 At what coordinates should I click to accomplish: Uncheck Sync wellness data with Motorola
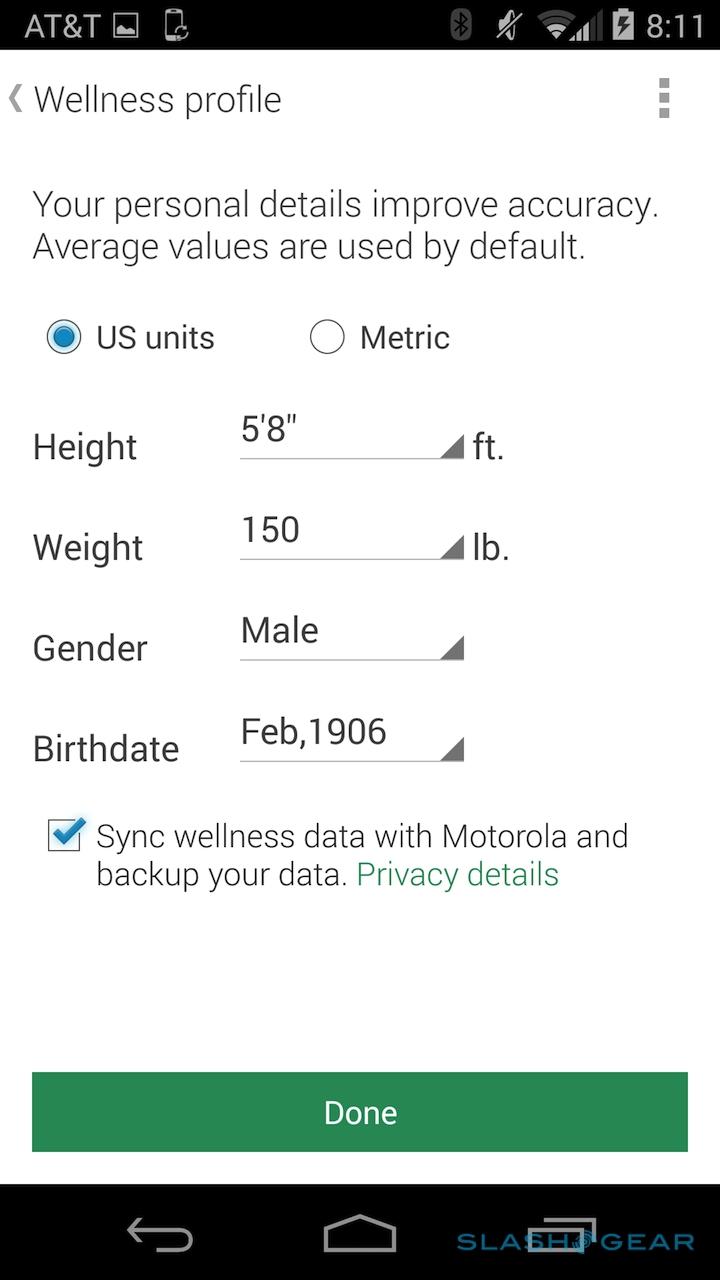(65, 835)
